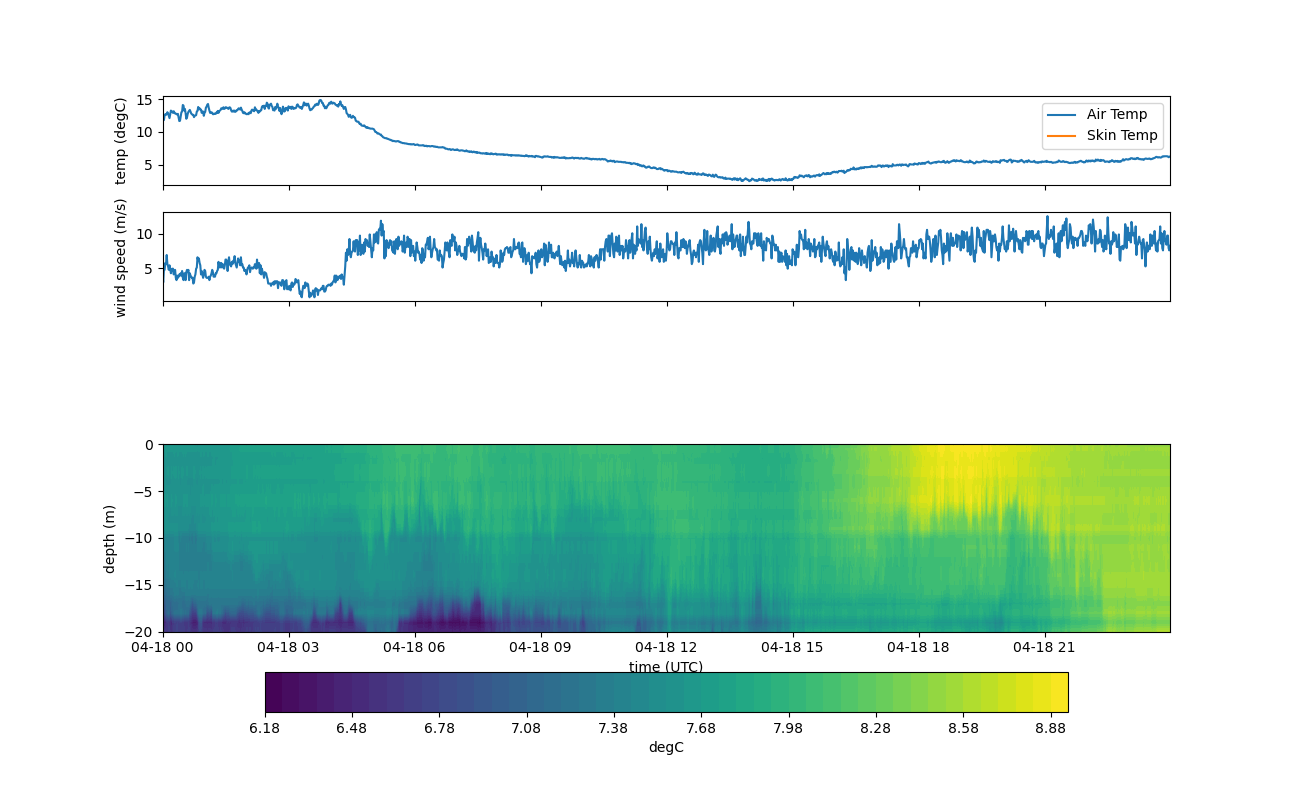Image resolution: width=1300 pixels, height=800 pixels.
Task: Click the dark purple end of colorbar
Action: [x=273, y=692]
